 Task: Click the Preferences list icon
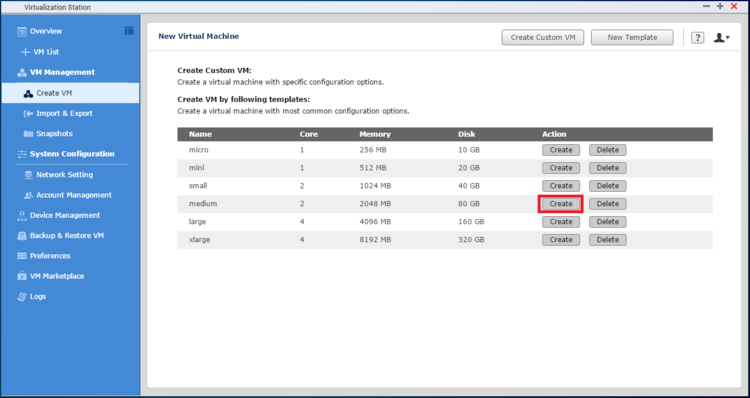[22, 256]
